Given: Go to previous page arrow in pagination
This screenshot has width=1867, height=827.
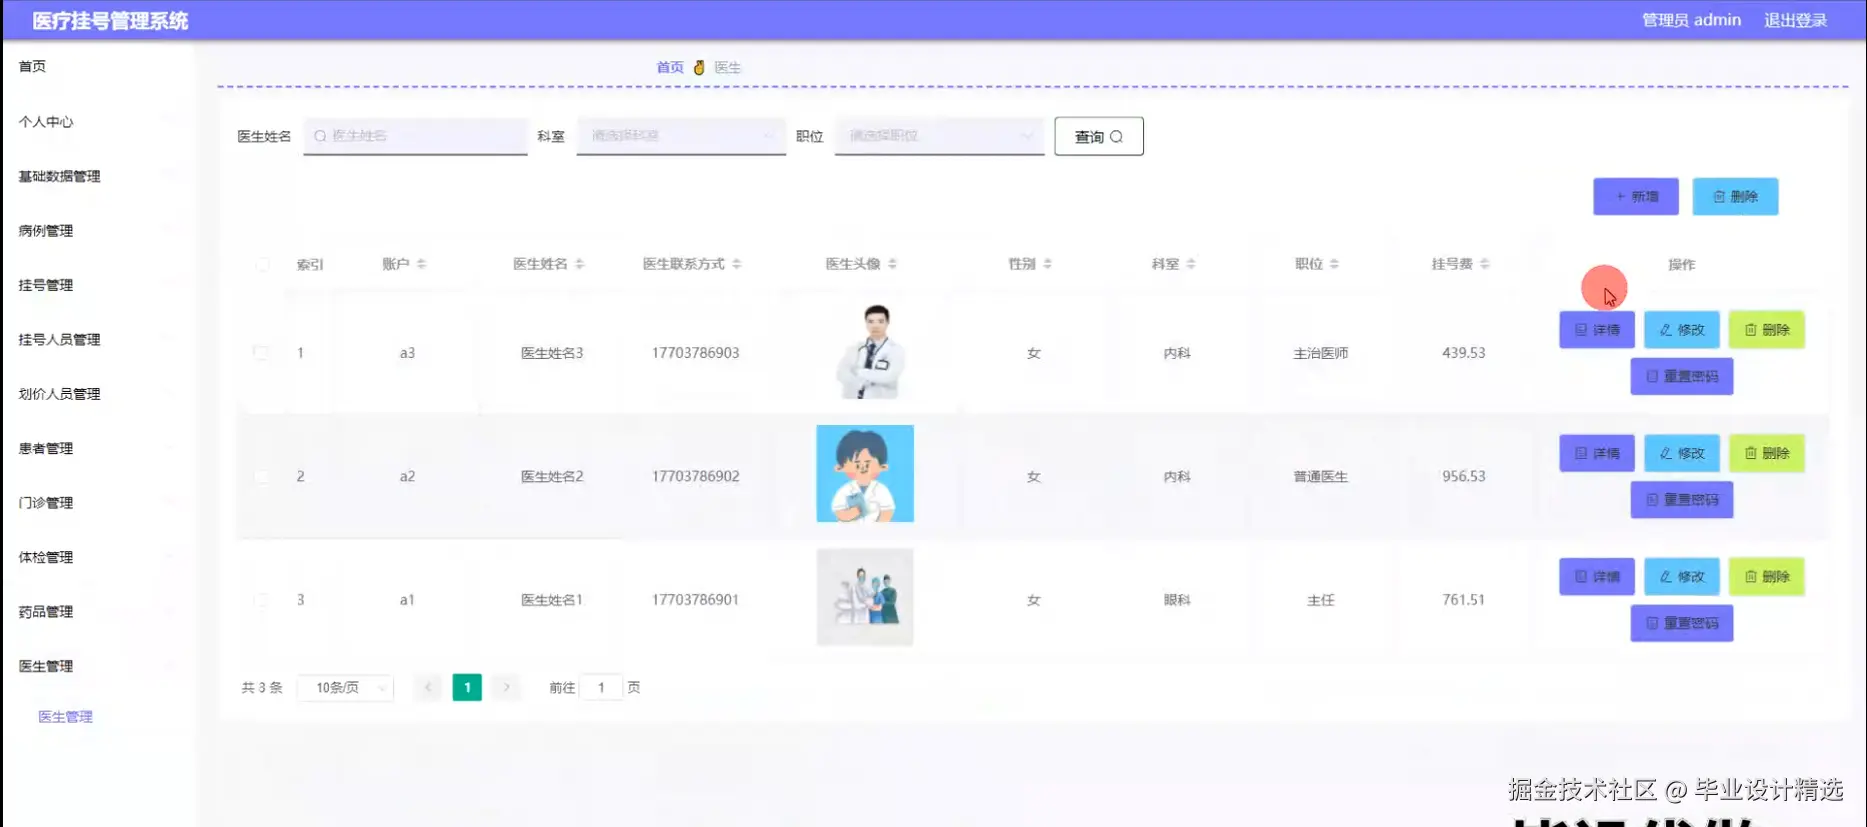Looking at the screenshot, I should [x=428, y=687].
